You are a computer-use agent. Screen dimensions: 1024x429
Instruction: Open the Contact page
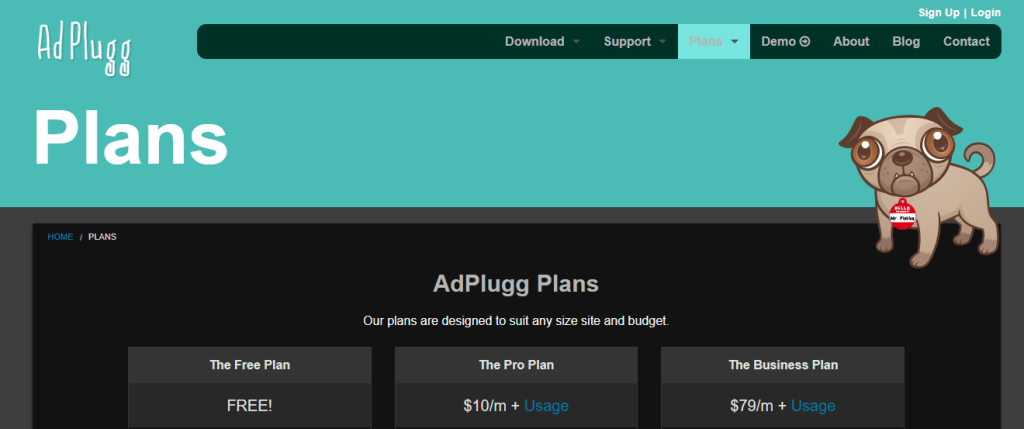pyautogui.click(x=966, y=42)
